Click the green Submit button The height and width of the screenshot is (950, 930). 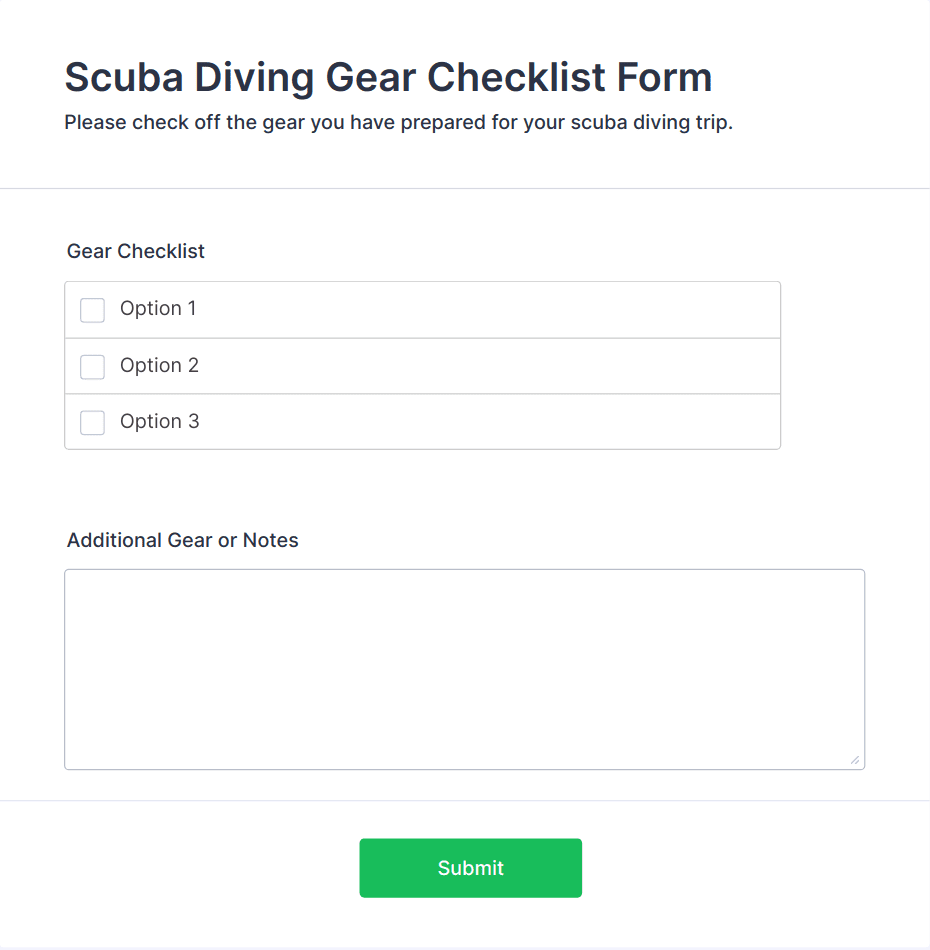coord(470,868)
